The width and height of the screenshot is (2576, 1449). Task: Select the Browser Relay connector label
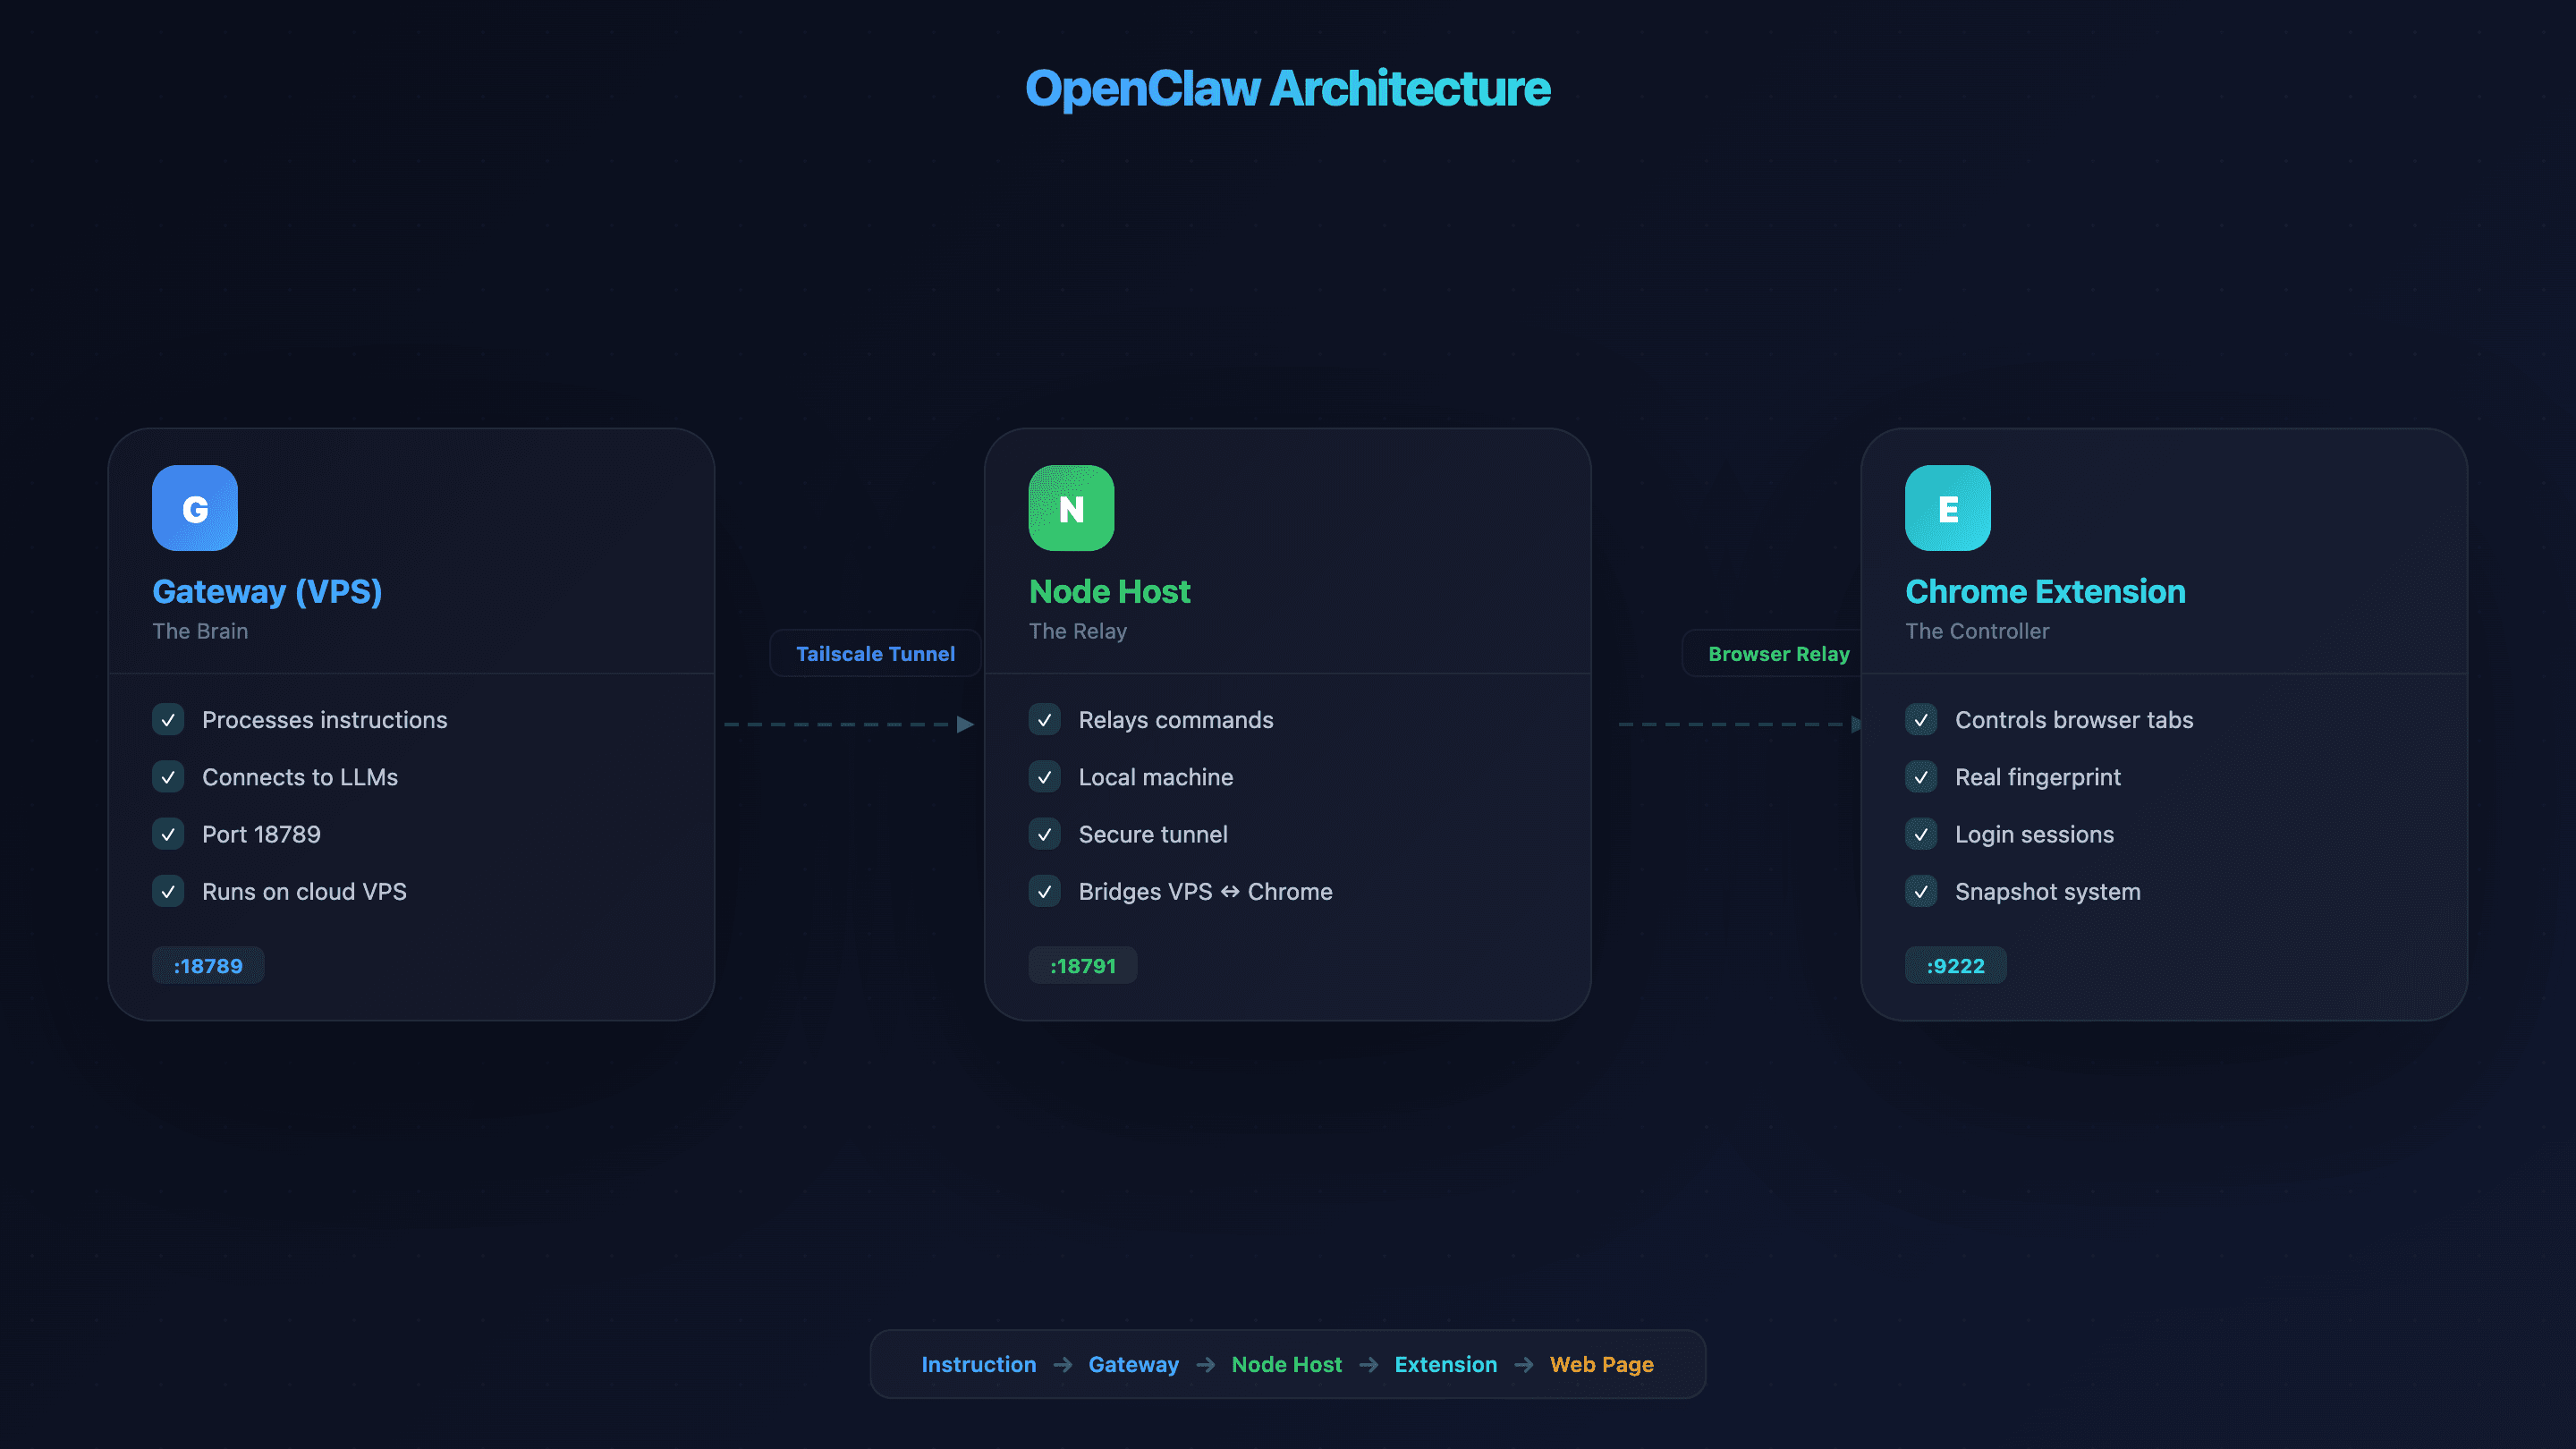pyautogui.click(x=1778, y=653)
